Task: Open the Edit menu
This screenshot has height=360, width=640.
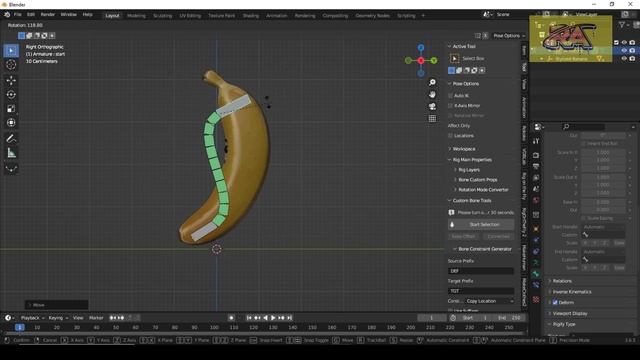Action: [31, 15]
